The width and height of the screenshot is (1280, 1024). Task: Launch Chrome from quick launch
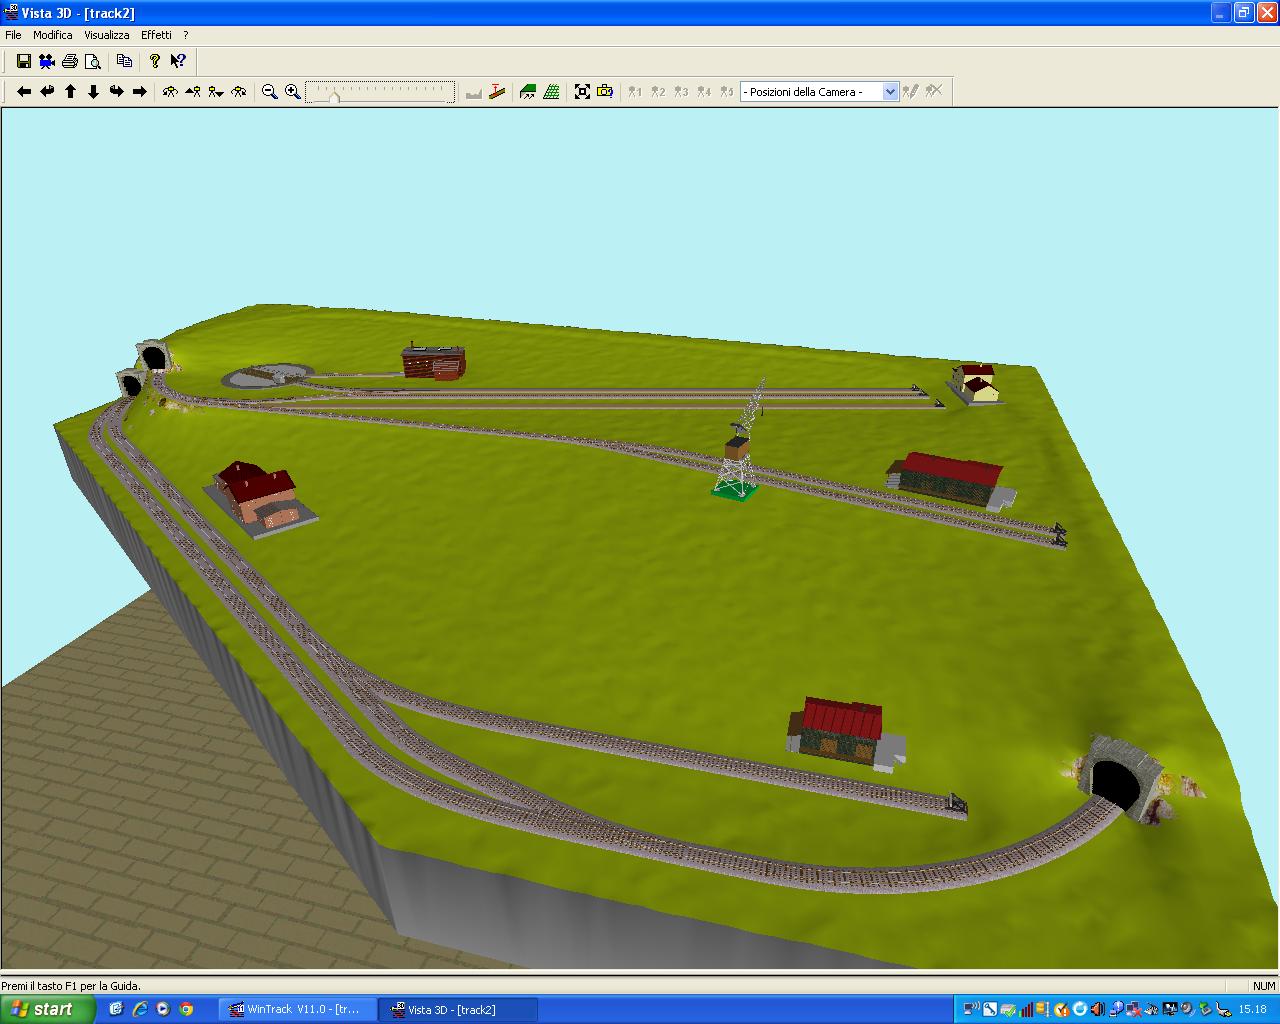186,1009
